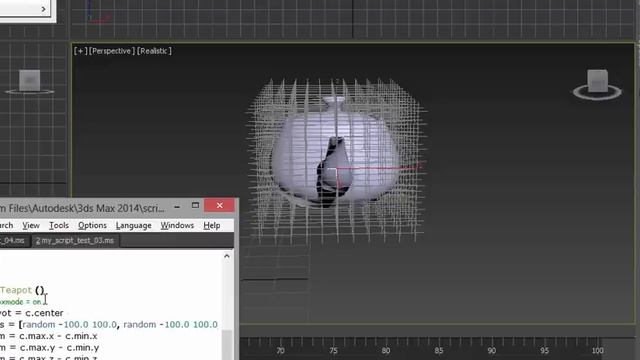640x360 pixels.
Task: Click the script editor vertical scrollbar thumb
Action: coord(227,345)
